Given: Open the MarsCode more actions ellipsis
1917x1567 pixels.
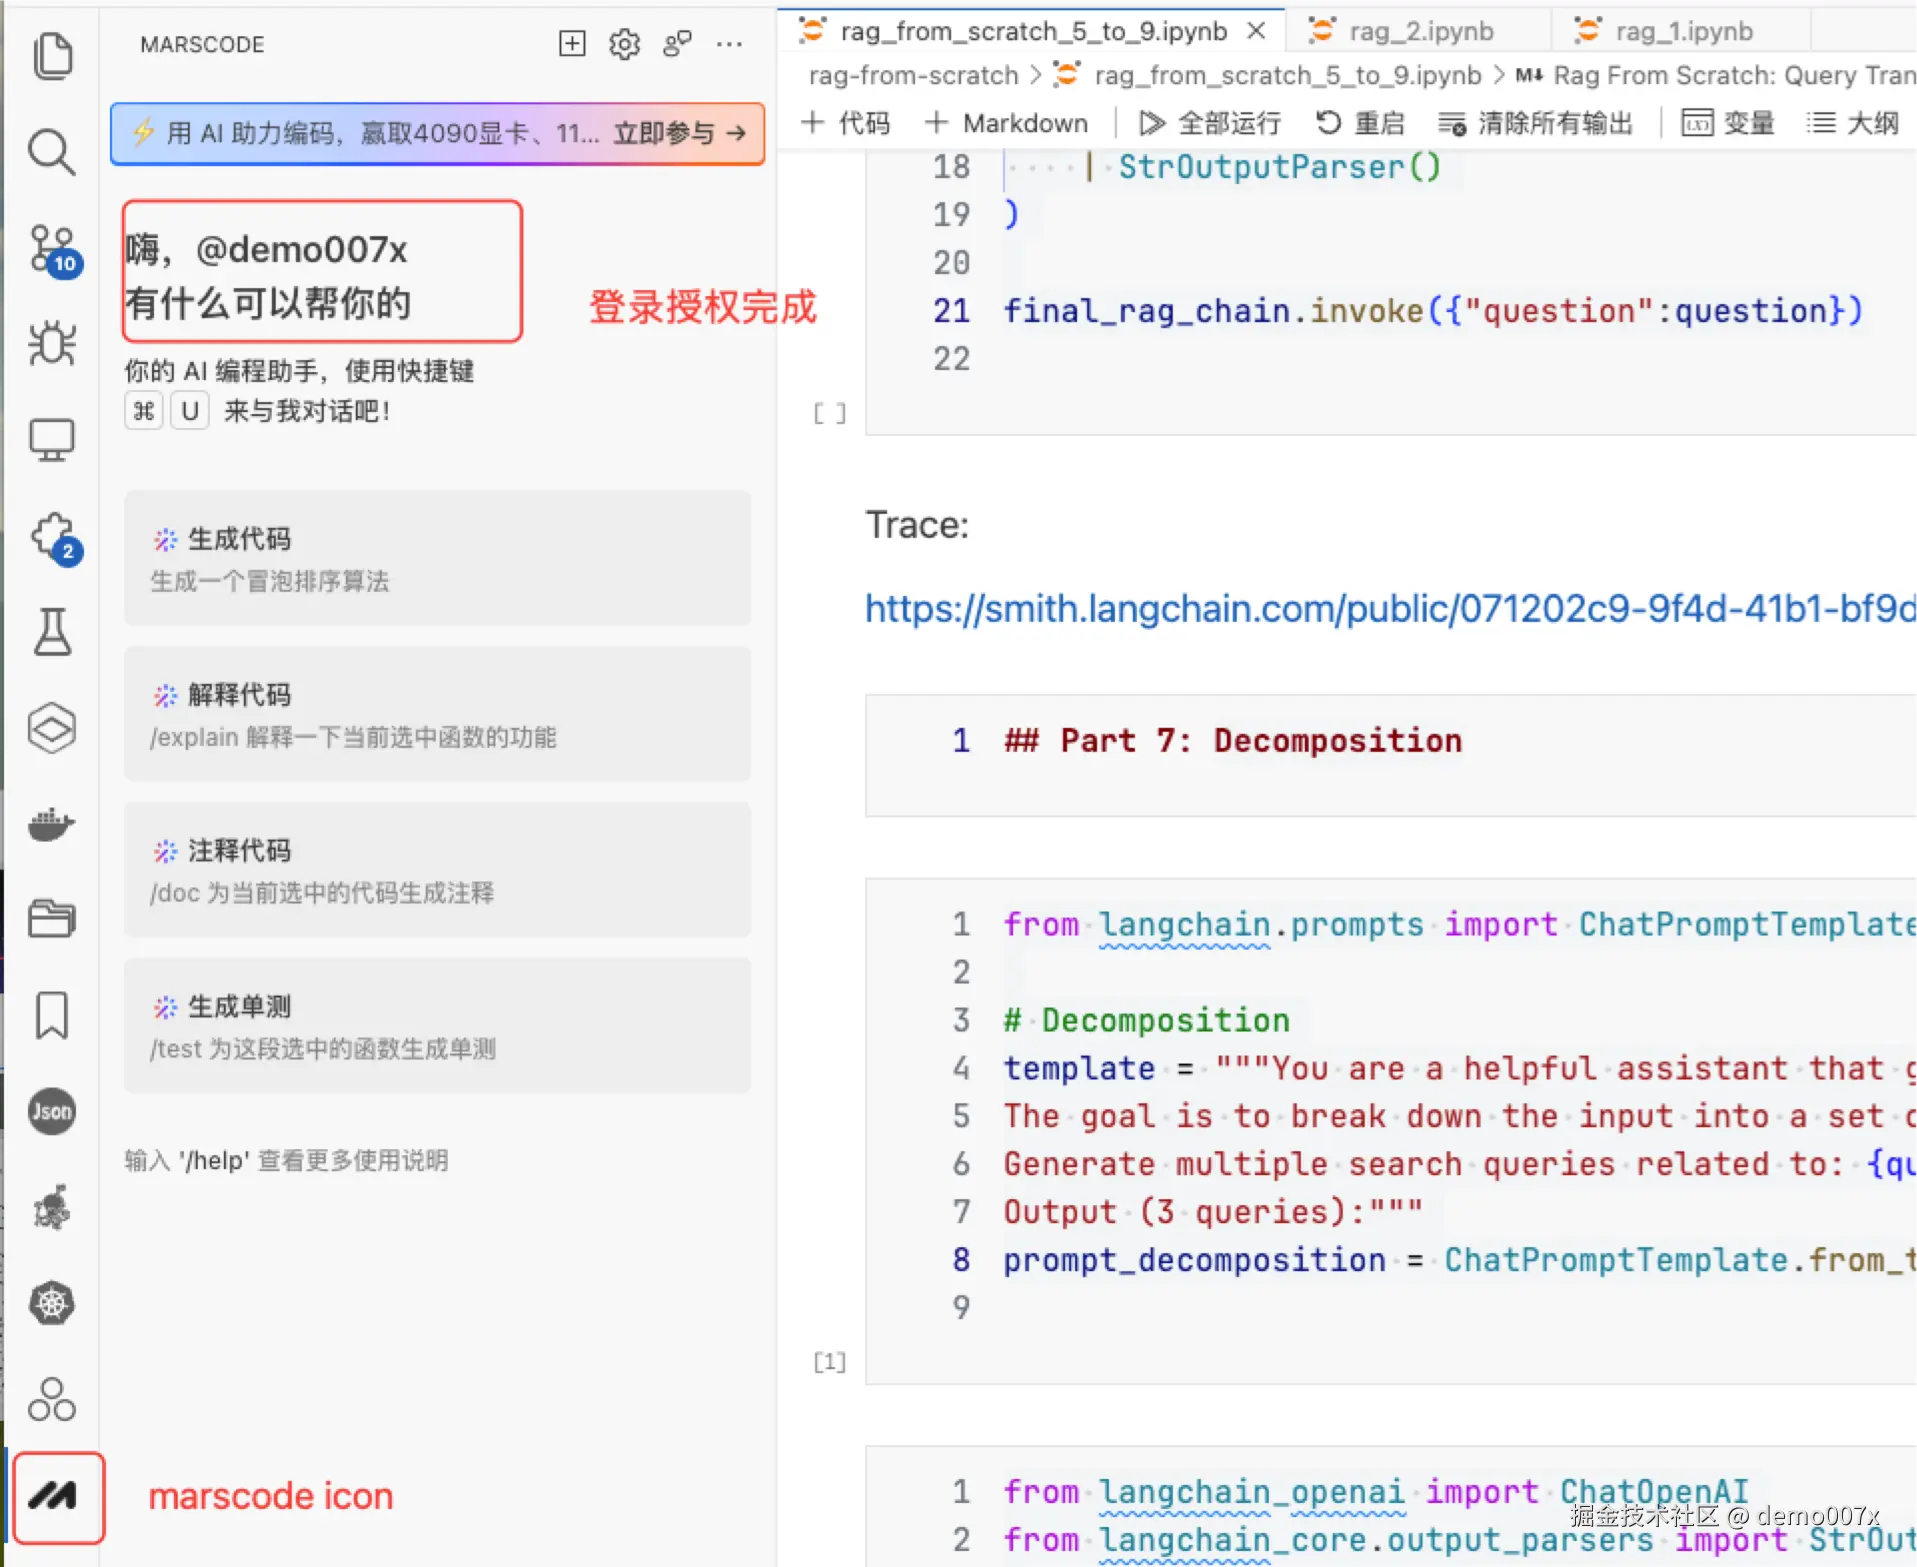Looking at the screenshot, I should 730,44.
